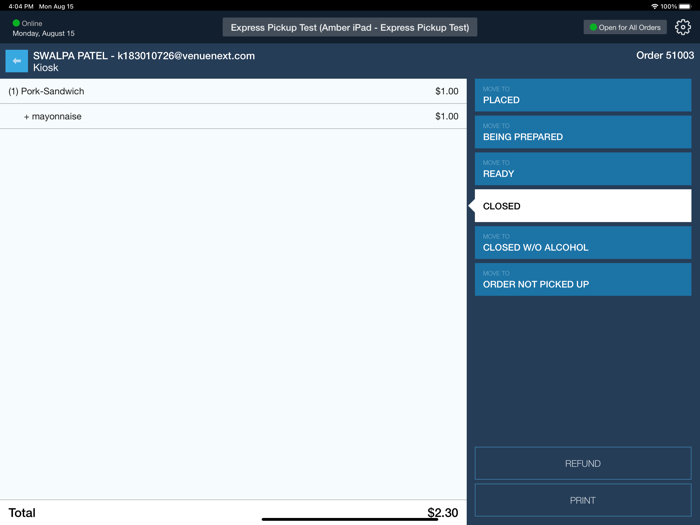Screen dimensions: 700x525
Task: Open settings via the gear icon
Action: click(x=683, y=27)
